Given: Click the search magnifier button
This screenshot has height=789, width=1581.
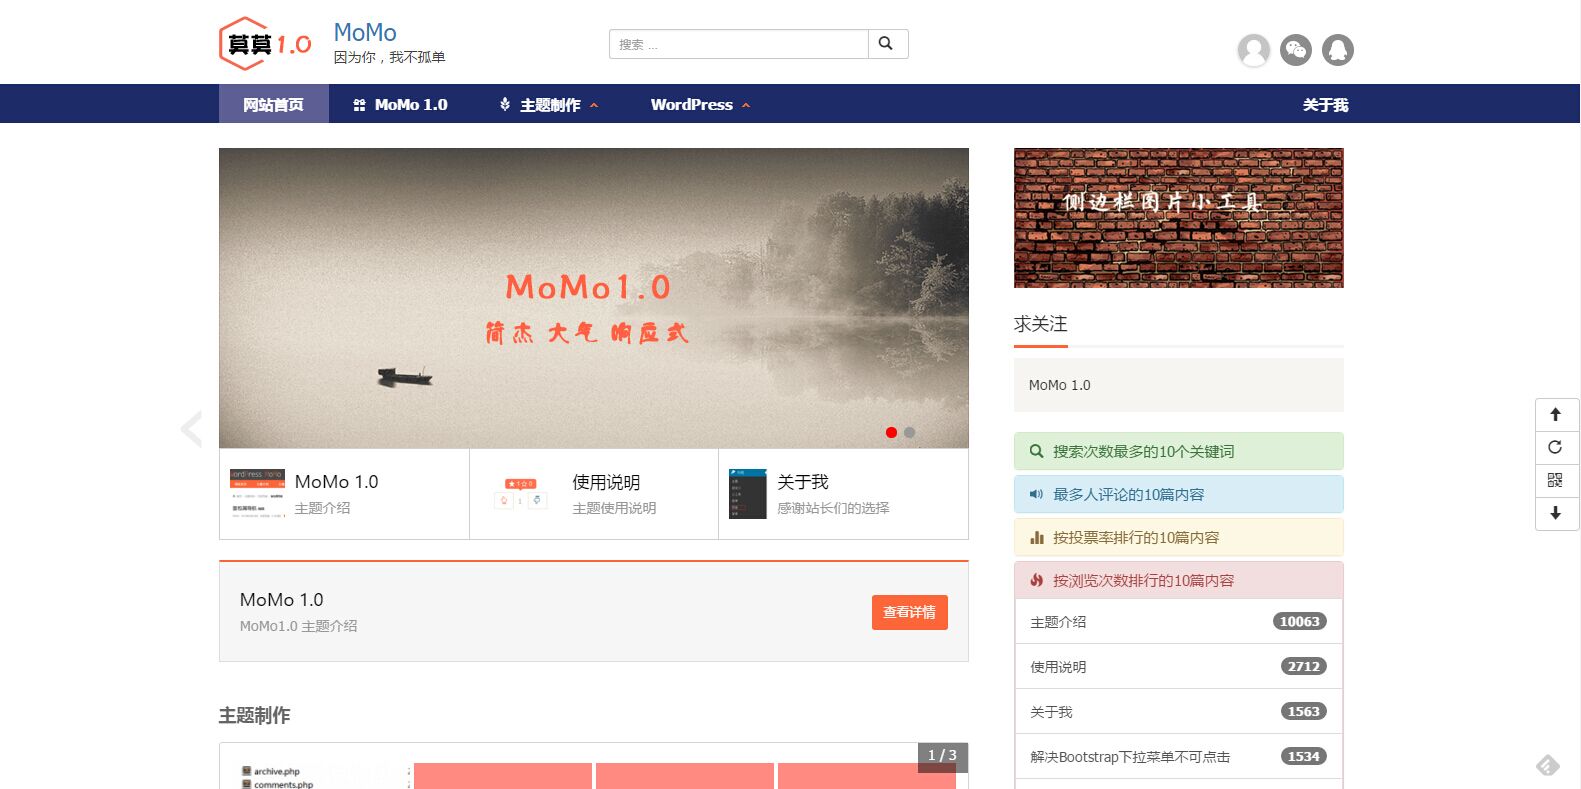Looking at the screenshot, I should (887, 44).
